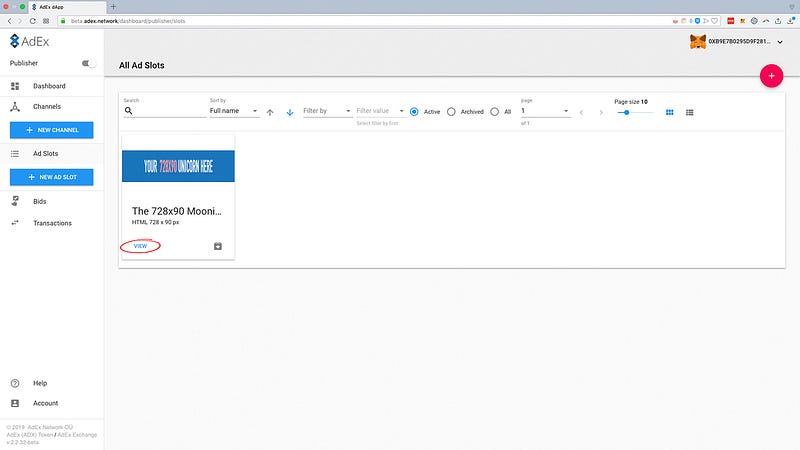Image resolution: width=800 pixels, height=450 pixels.
Task: Click the browser forward arrow
Action: tap(20, 21)
